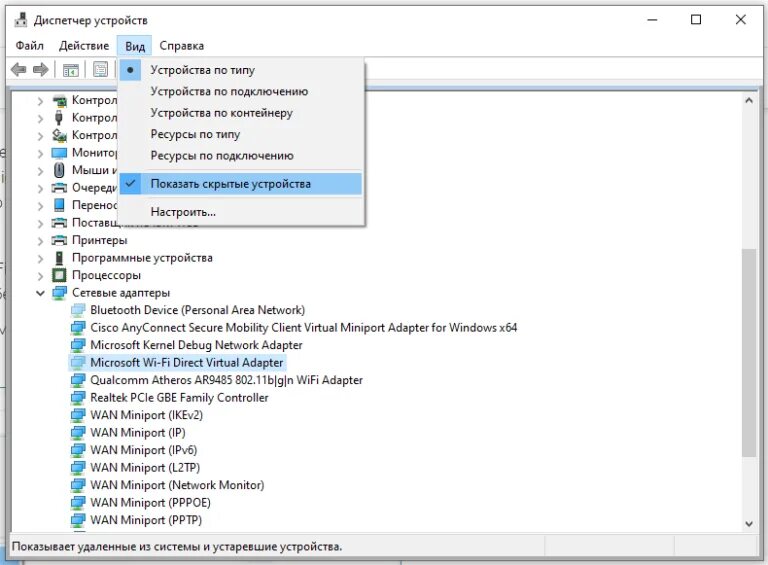Open the Справка menu
The width and height of the screenshot is (768, 565).
[181, 46]
